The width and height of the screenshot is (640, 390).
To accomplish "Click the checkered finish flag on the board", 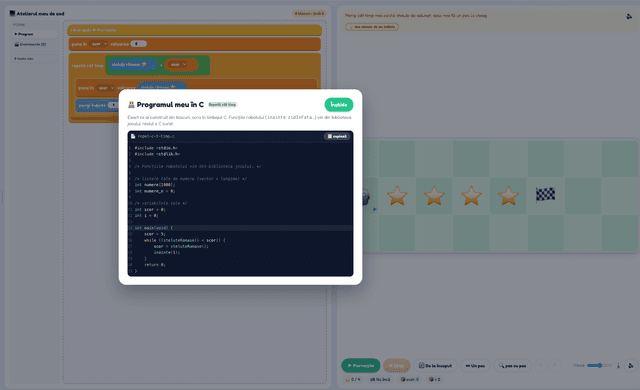I will (545, 195).
